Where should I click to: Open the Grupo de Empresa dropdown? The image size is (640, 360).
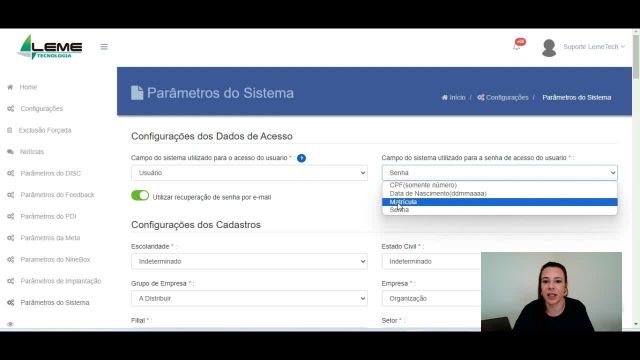point(249,299)
